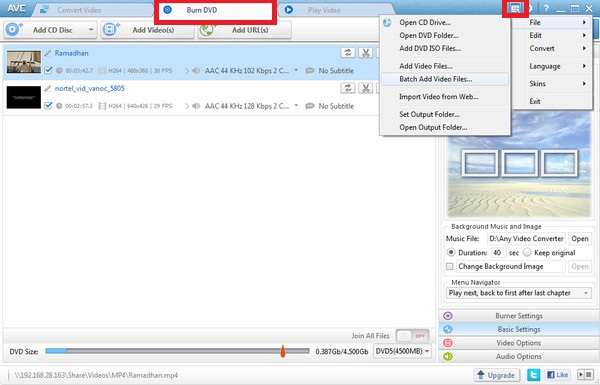Image resolution: width=600 pixels, height=385 pixels.
Task: Click the DVD menu template preview image
Action: [x=519, y=165]
